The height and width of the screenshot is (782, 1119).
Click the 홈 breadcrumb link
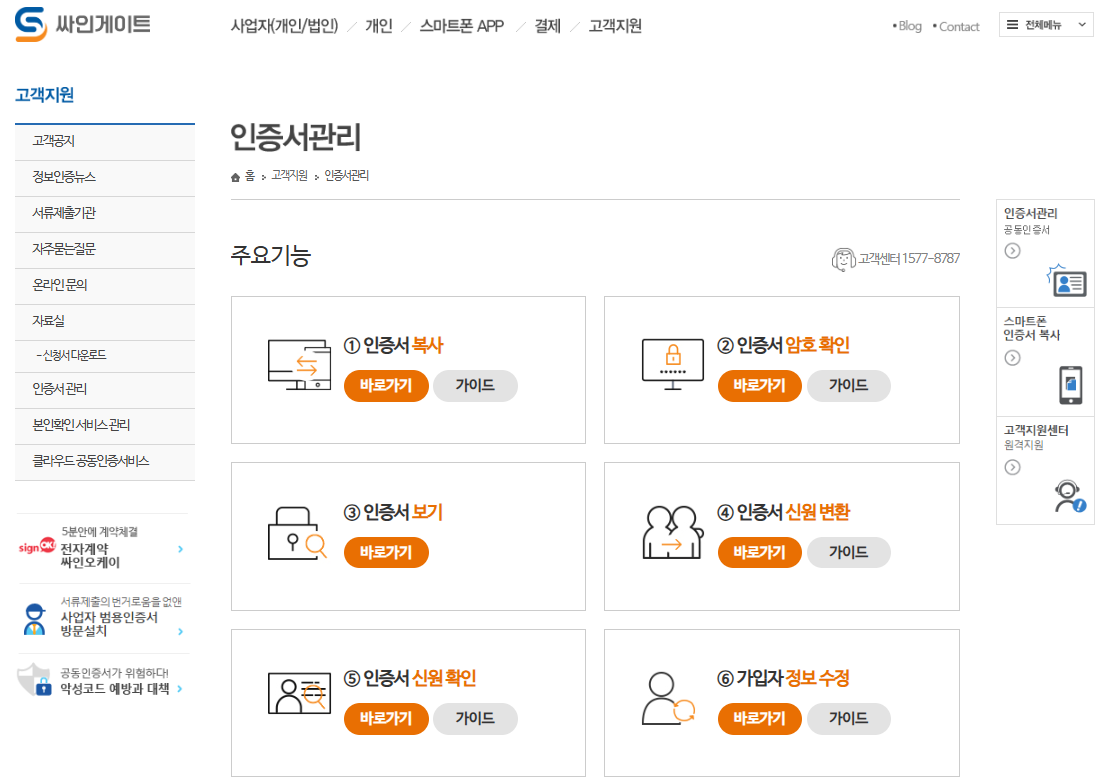click(250, 176)
